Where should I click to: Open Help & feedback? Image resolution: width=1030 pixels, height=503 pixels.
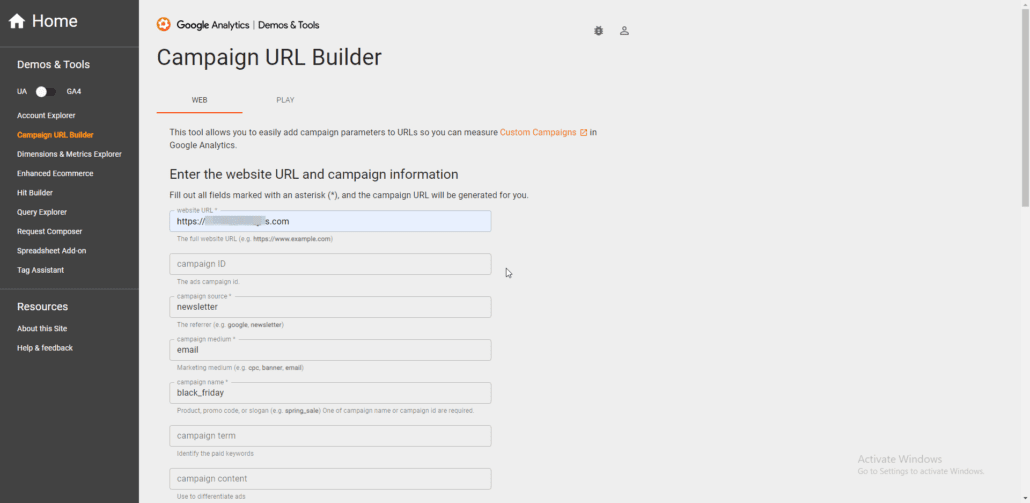tap(45, 348)
